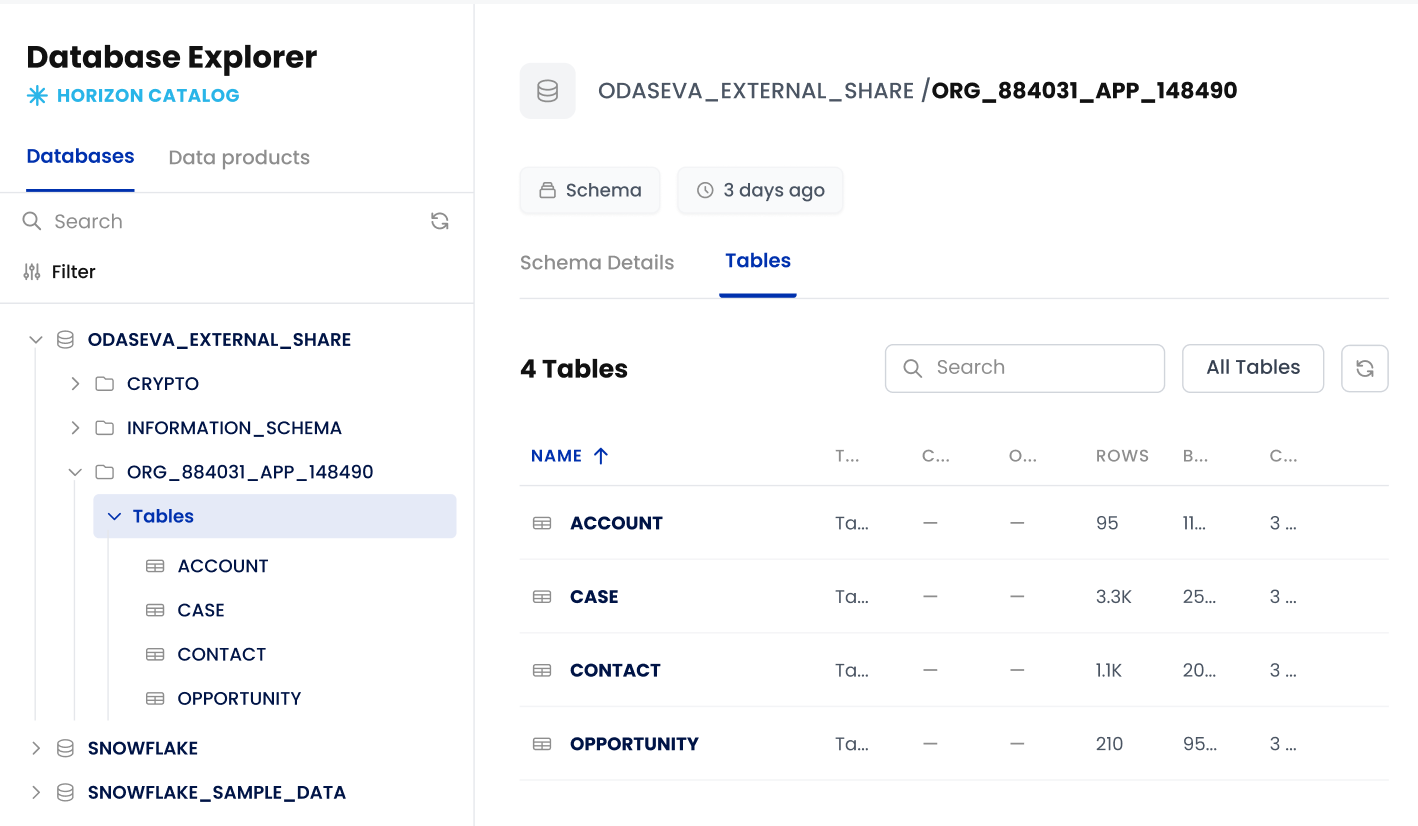
Task: Open the OPPORTUNITY table from the list
Action: (634, 744)
